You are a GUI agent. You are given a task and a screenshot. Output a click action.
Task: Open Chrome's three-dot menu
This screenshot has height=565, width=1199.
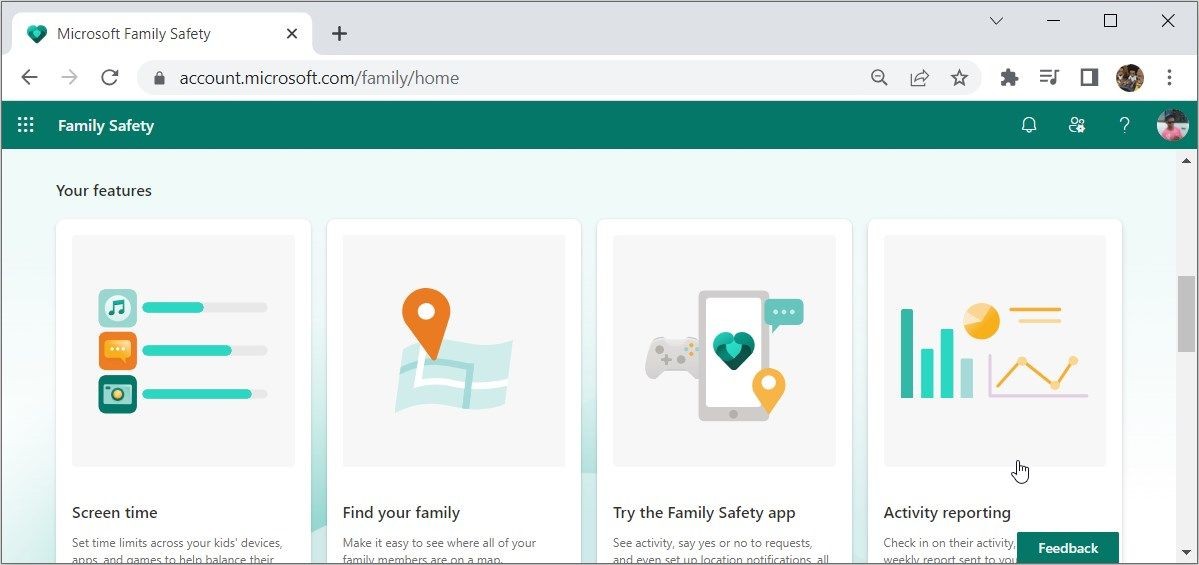[x=1169, y=77]
